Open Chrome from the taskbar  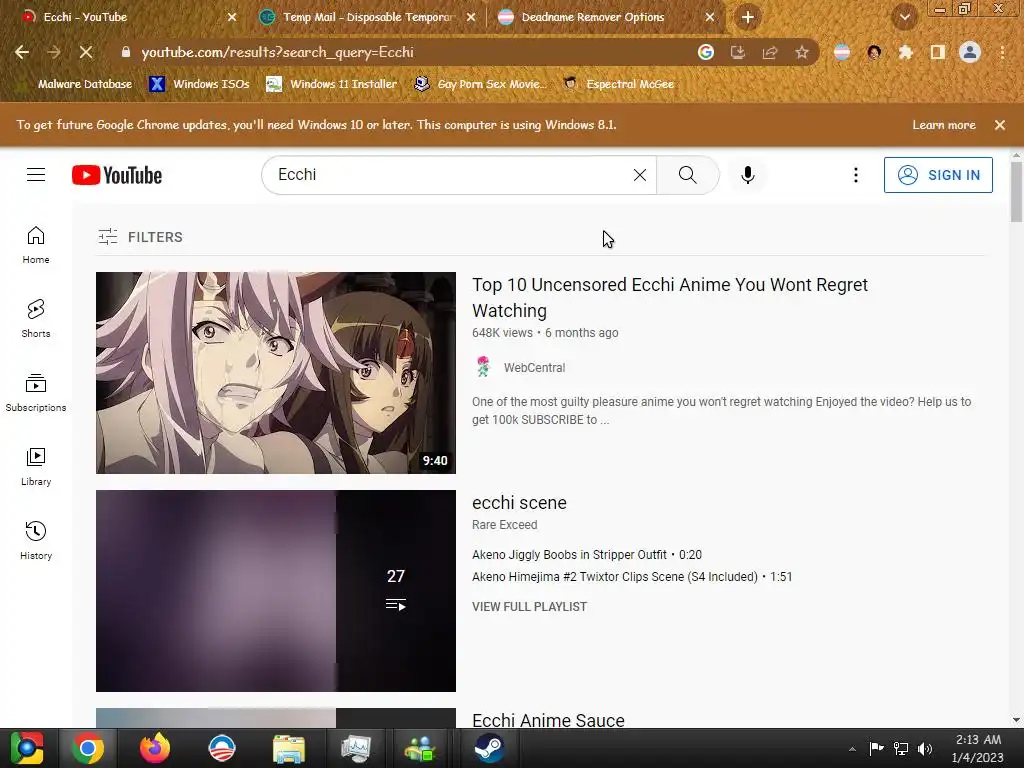click(x=88, y=748)
